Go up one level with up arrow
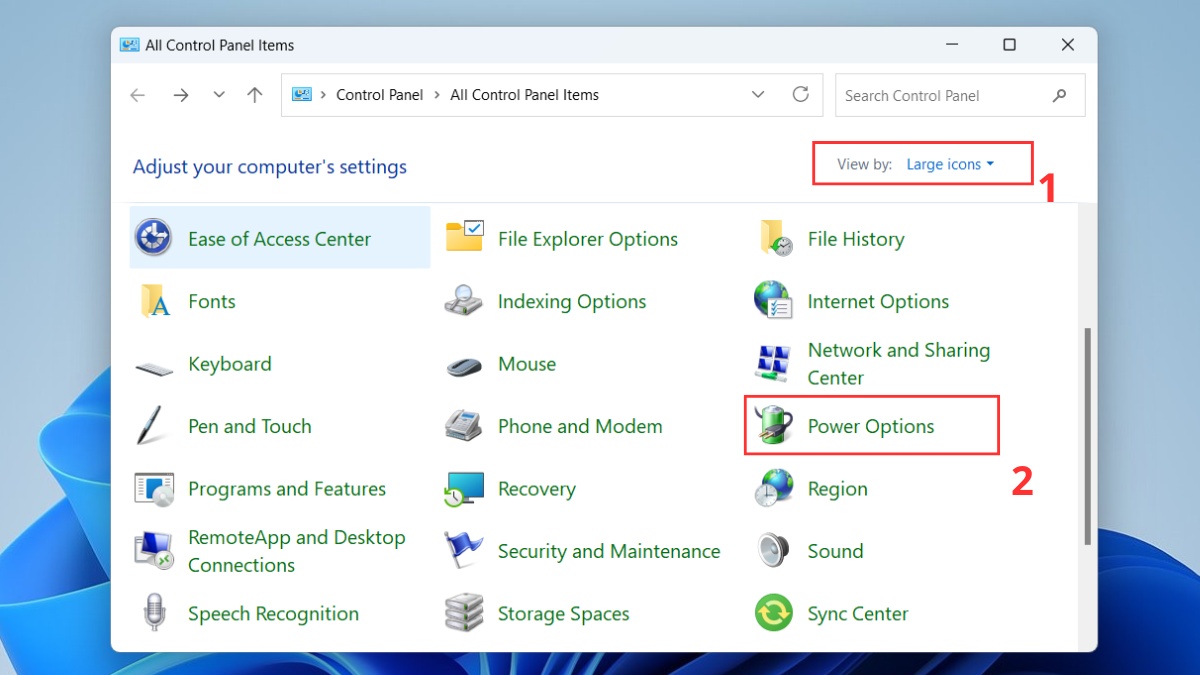The image size is (1200, 675). click(x=255, y=95)
